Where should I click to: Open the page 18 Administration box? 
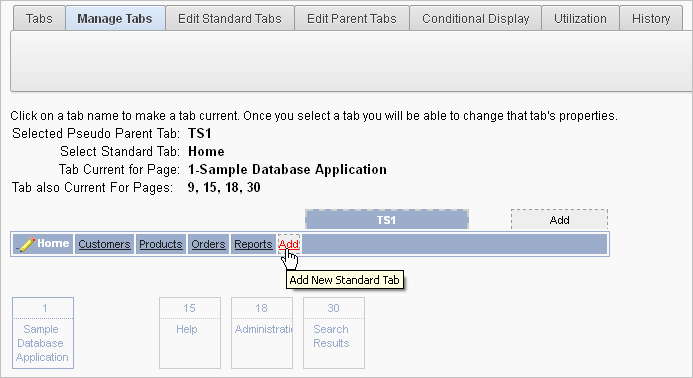click(x=262, y=333)
